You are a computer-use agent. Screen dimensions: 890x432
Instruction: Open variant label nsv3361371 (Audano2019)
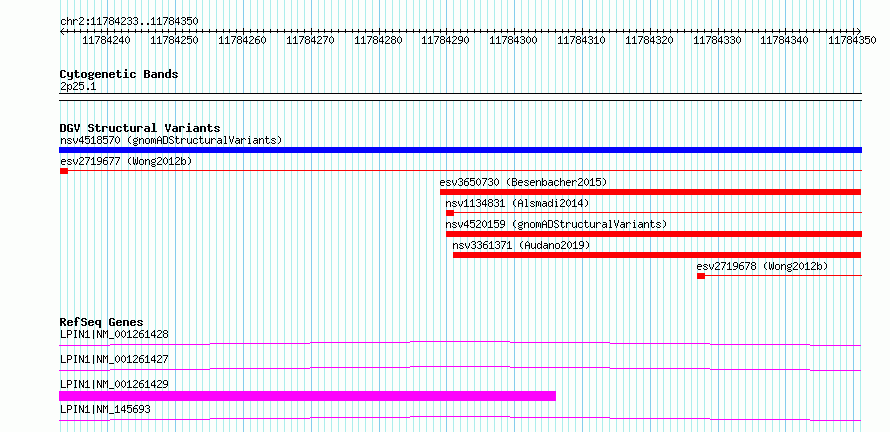point(521,245)
